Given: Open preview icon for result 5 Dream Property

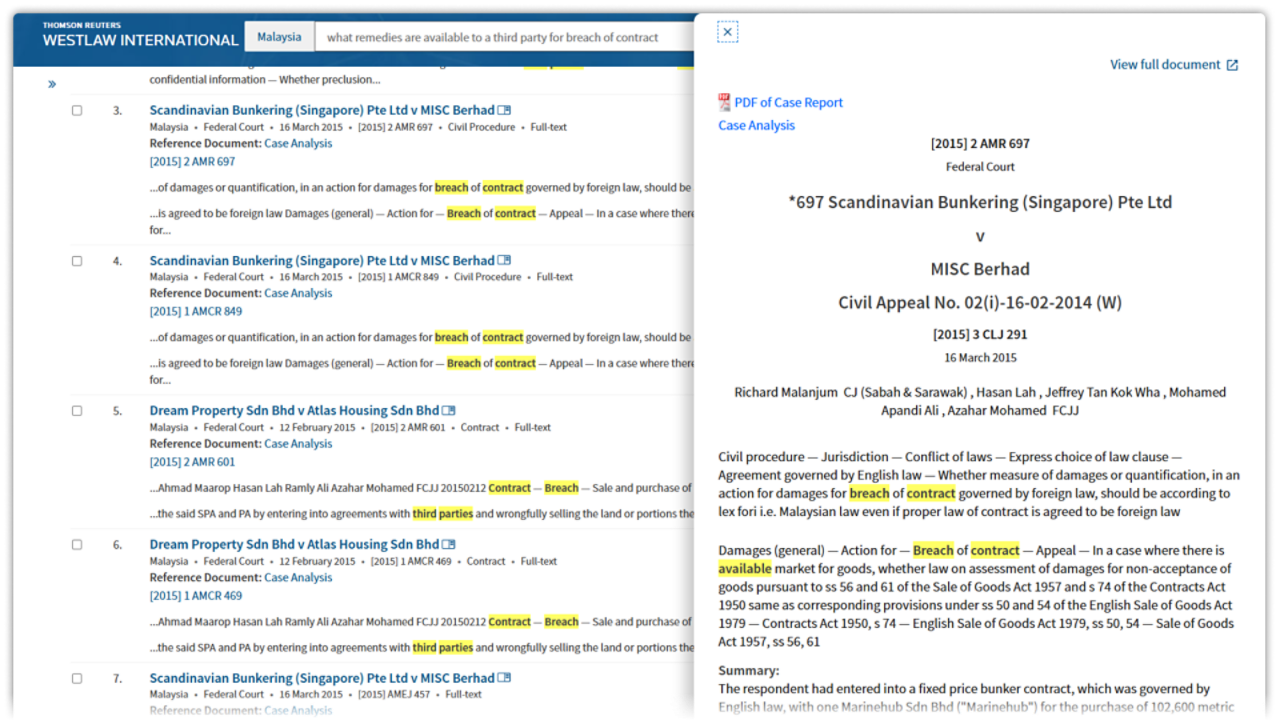Looking at the screenshot, I should (449, 410).
